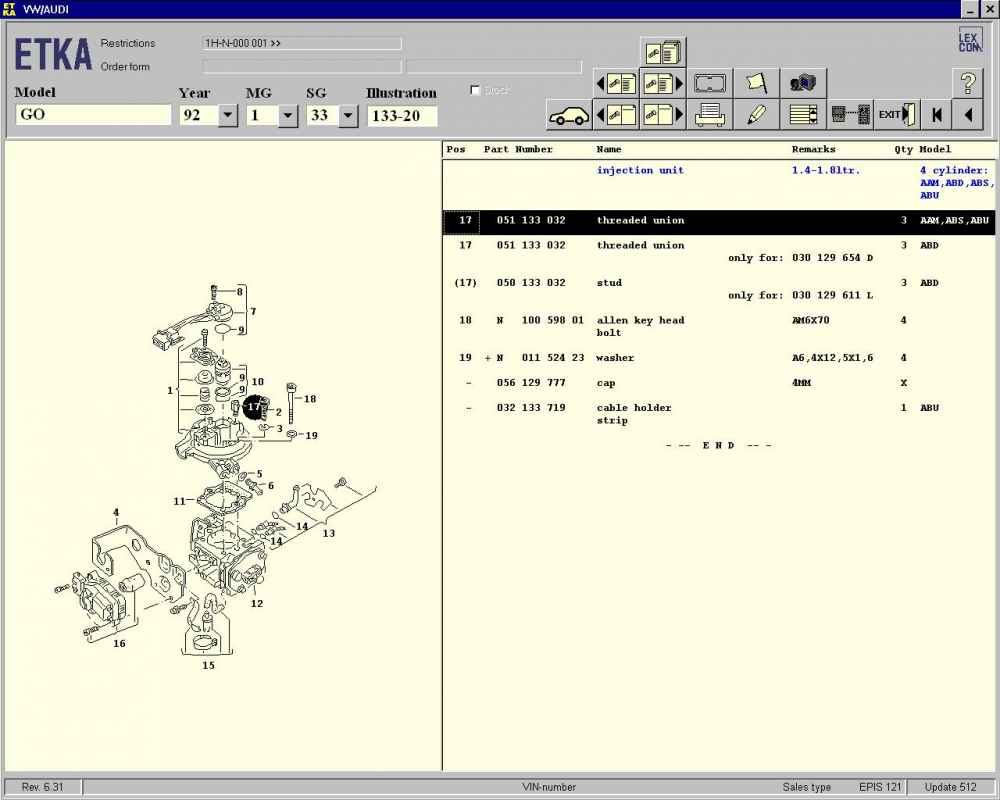Image resolution: width=1000 pixels, height=800 pixels.
Task: Click callout 11 in the diagram
Action: tap(179, 501)
